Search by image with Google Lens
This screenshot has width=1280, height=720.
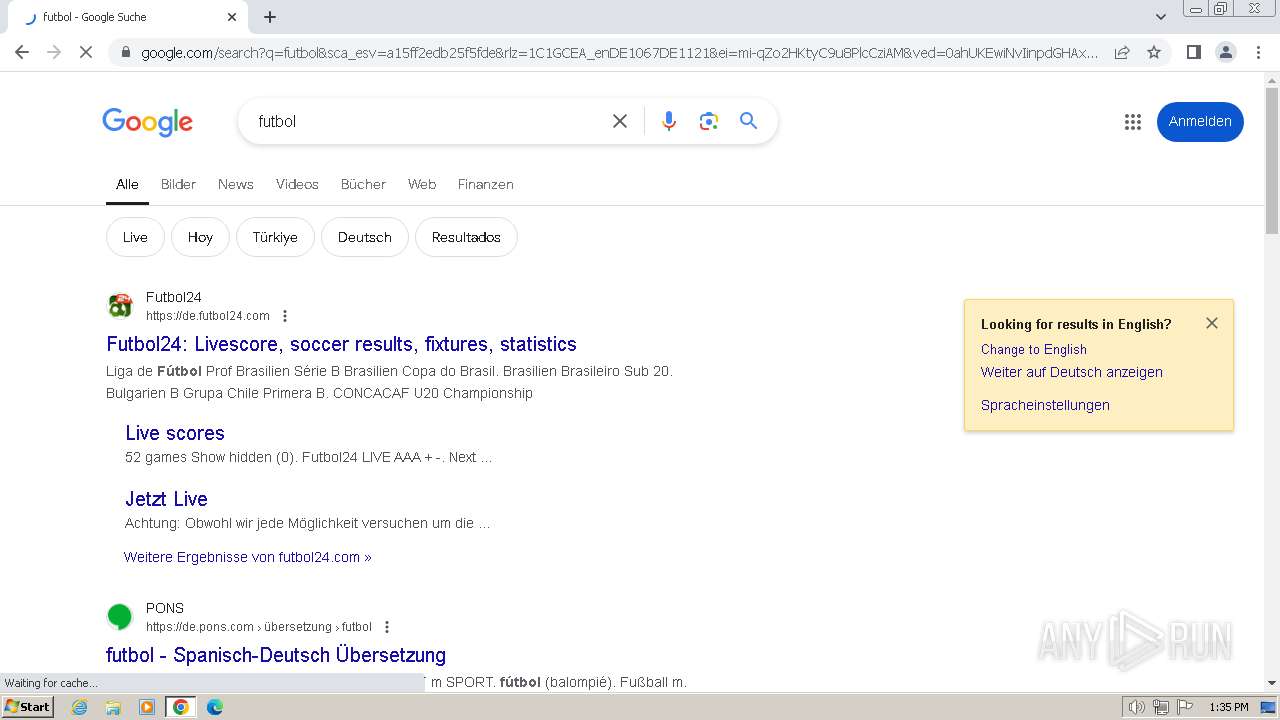(709, 121)
